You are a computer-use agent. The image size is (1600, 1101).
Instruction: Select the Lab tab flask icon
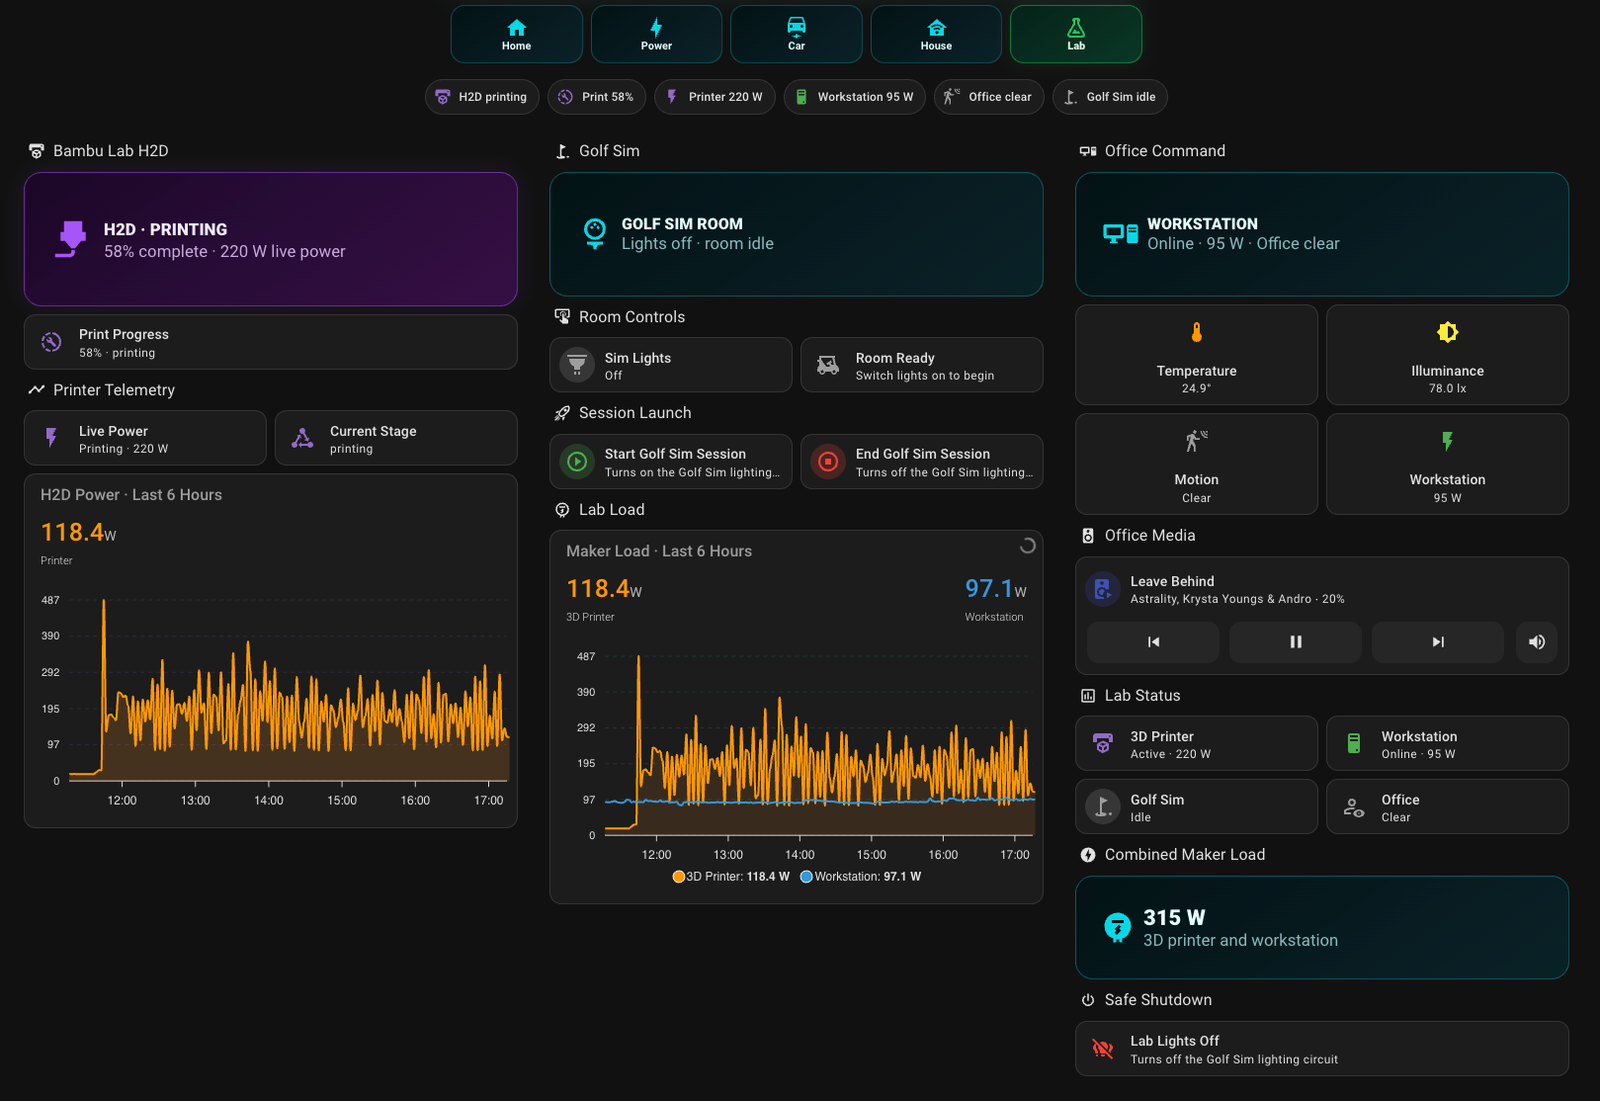[1076, 27]
